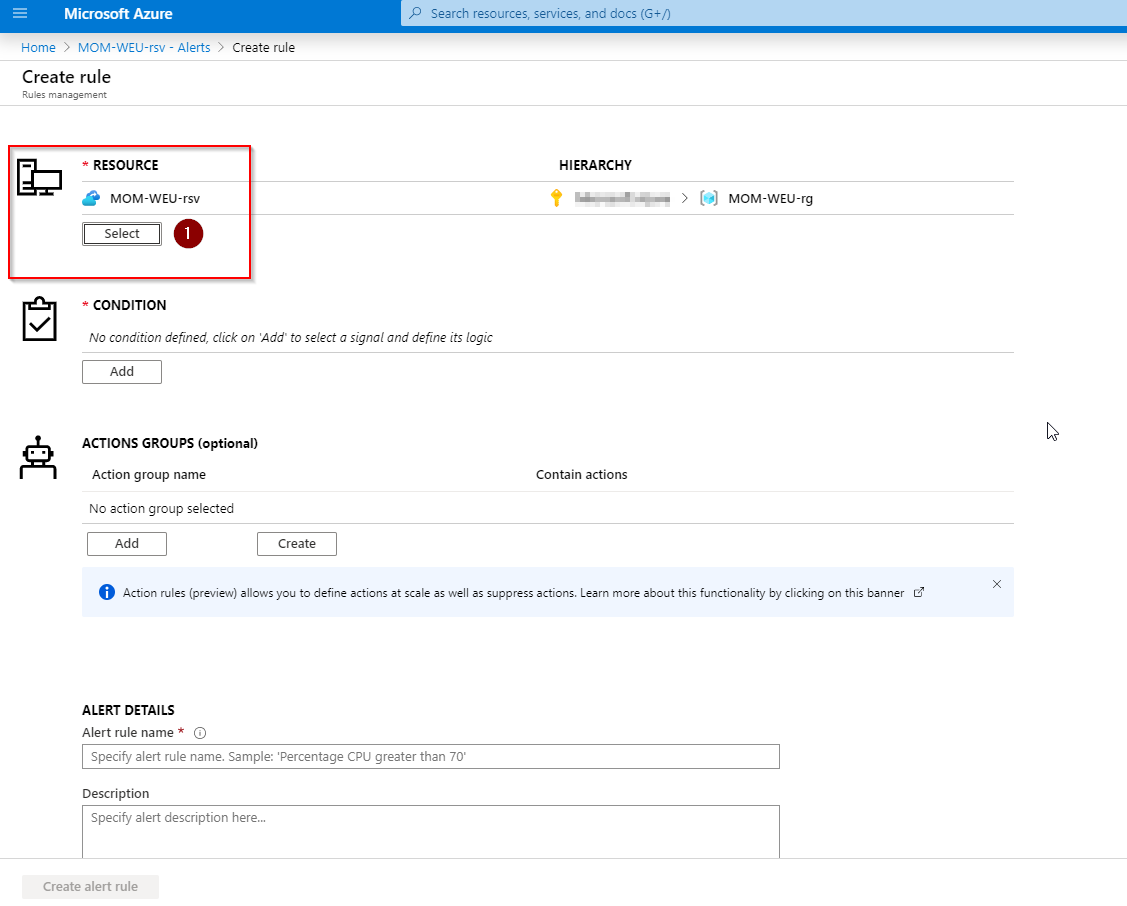Click the info icon in Action rules banner
The height and width of the screenshot is (906, 1127).
(x=106, y=592)
